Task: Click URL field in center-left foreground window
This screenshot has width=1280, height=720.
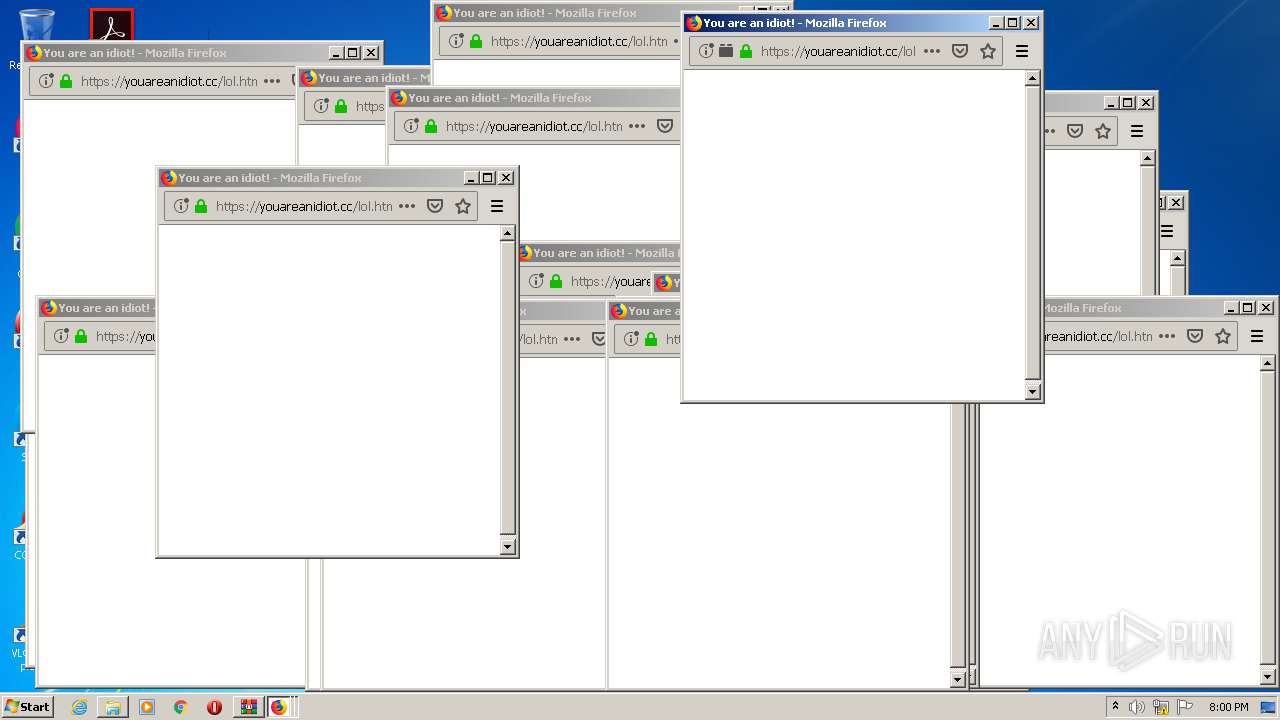Action: click(x=303, y=206)
